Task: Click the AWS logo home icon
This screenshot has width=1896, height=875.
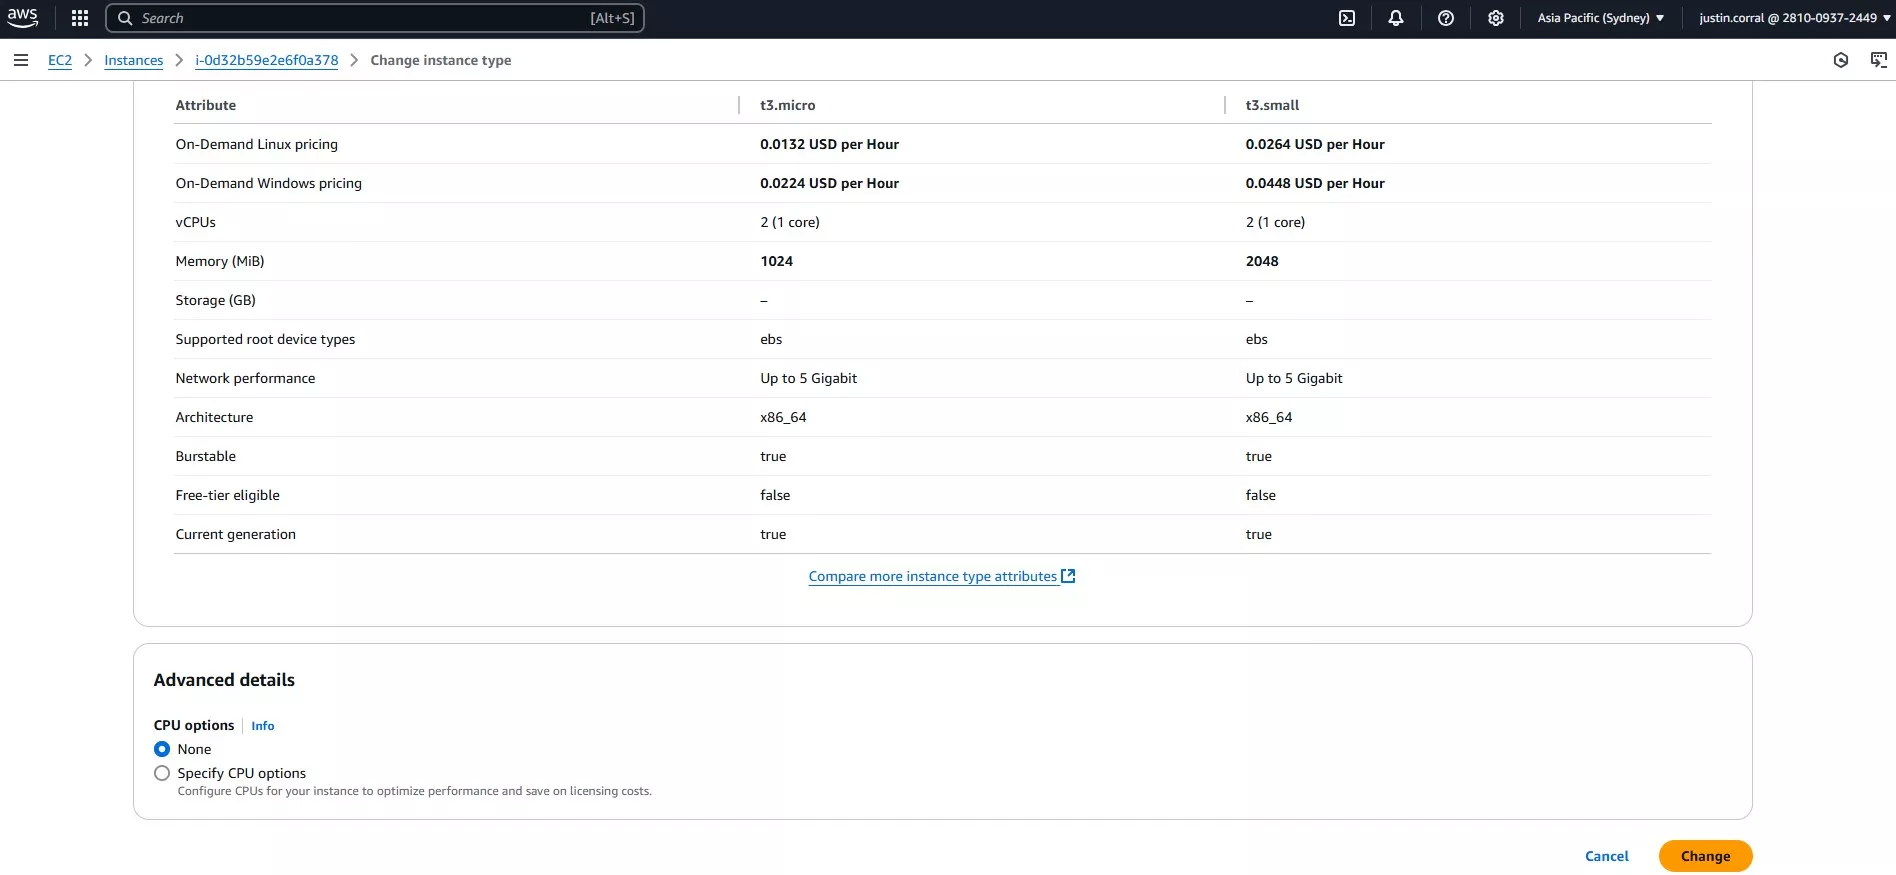Action: click(23, 18)
